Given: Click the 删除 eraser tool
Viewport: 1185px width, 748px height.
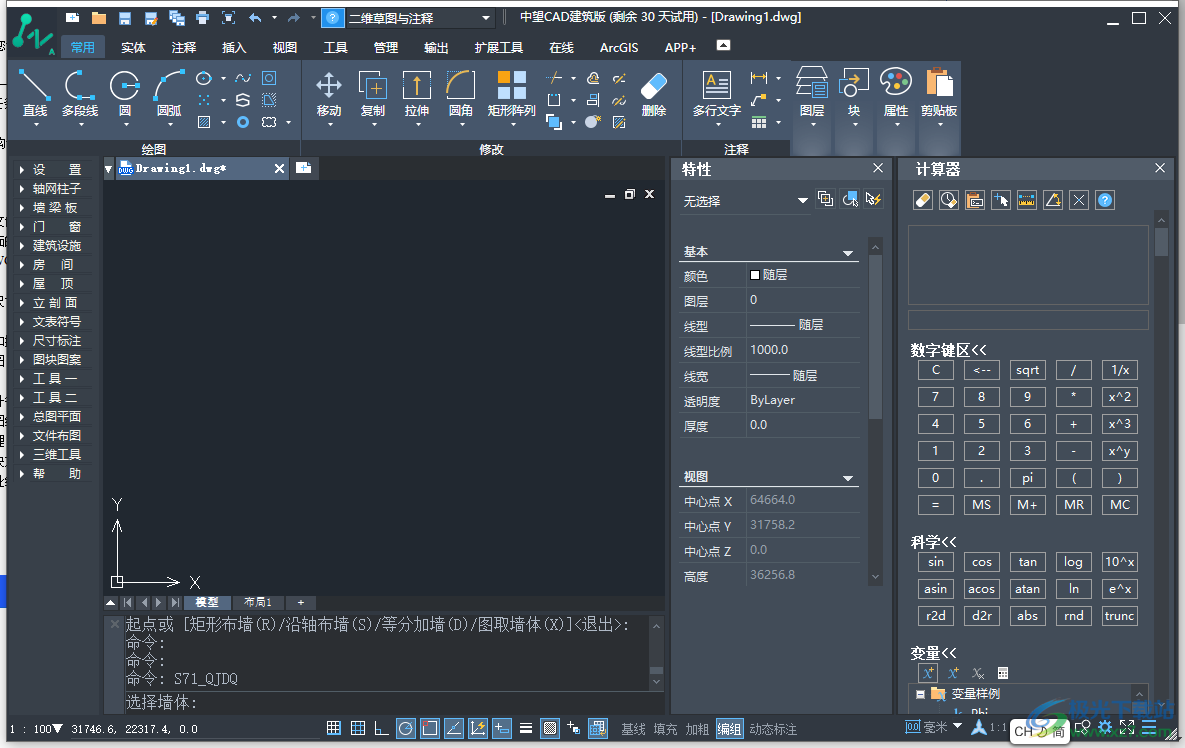Looking at the screenshot, I should [x=654, y=94].
